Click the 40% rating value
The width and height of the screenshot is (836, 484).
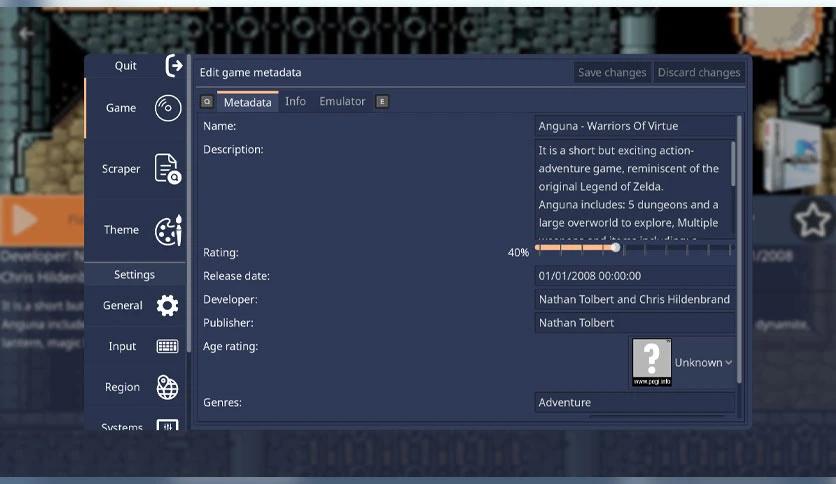(518, 253)
